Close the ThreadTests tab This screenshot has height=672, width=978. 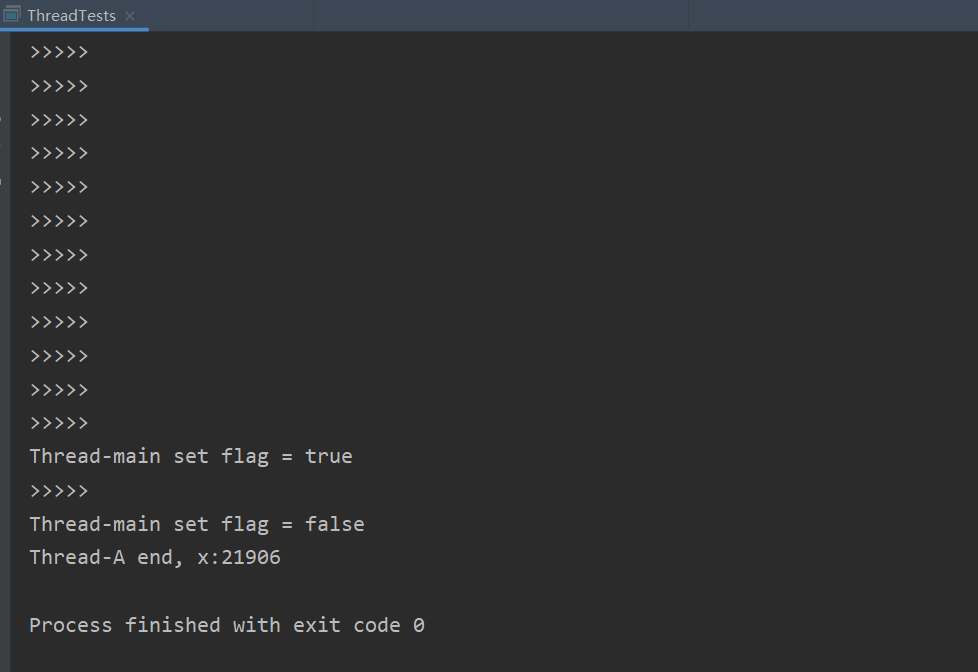tap(130, 16)
